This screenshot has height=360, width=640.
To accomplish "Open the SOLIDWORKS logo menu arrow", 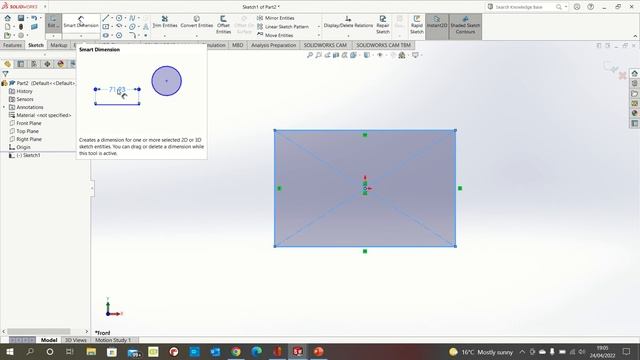I will tap(45, 7).
